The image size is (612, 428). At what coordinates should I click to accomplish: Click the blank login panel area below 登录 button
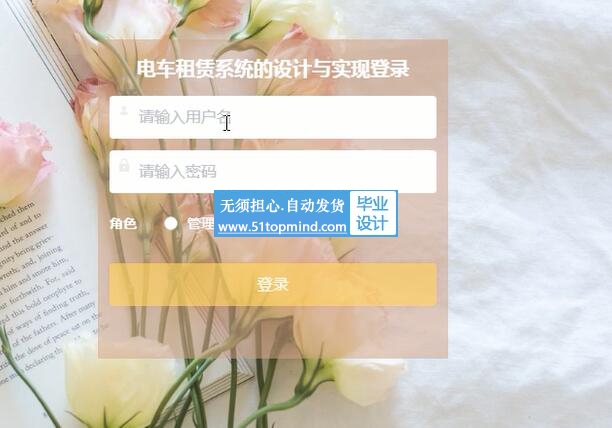(x=273, y=332)
